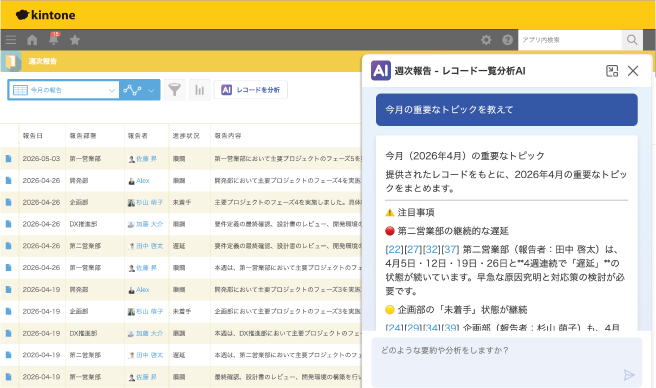
Task: Click the 報告内容 column header
Action: click(x=228, y=136)
